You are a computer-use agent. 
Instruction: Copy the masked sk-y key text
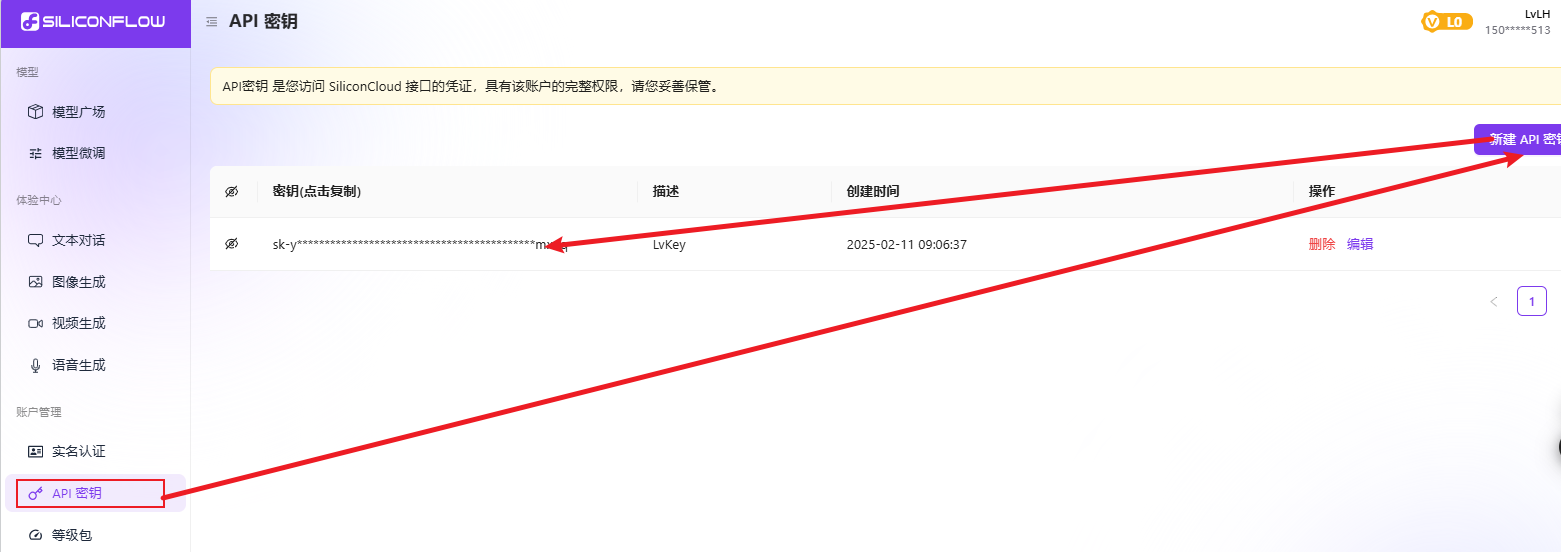tap(420, 244)
